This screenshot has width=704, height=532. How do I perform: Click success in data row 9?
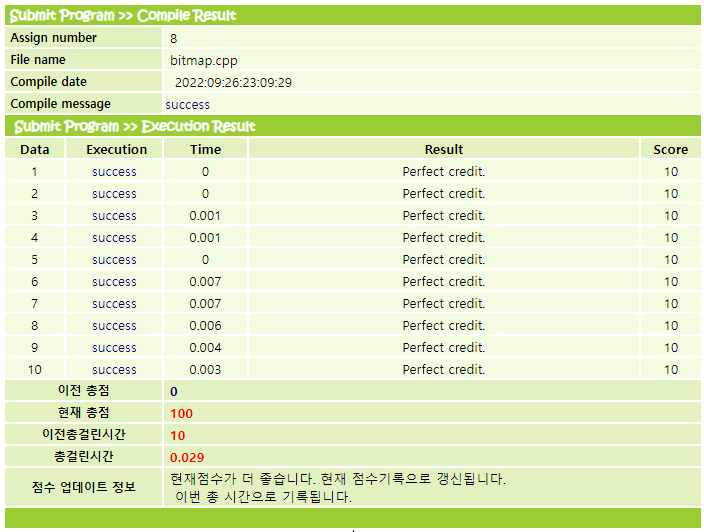[114, 348]
